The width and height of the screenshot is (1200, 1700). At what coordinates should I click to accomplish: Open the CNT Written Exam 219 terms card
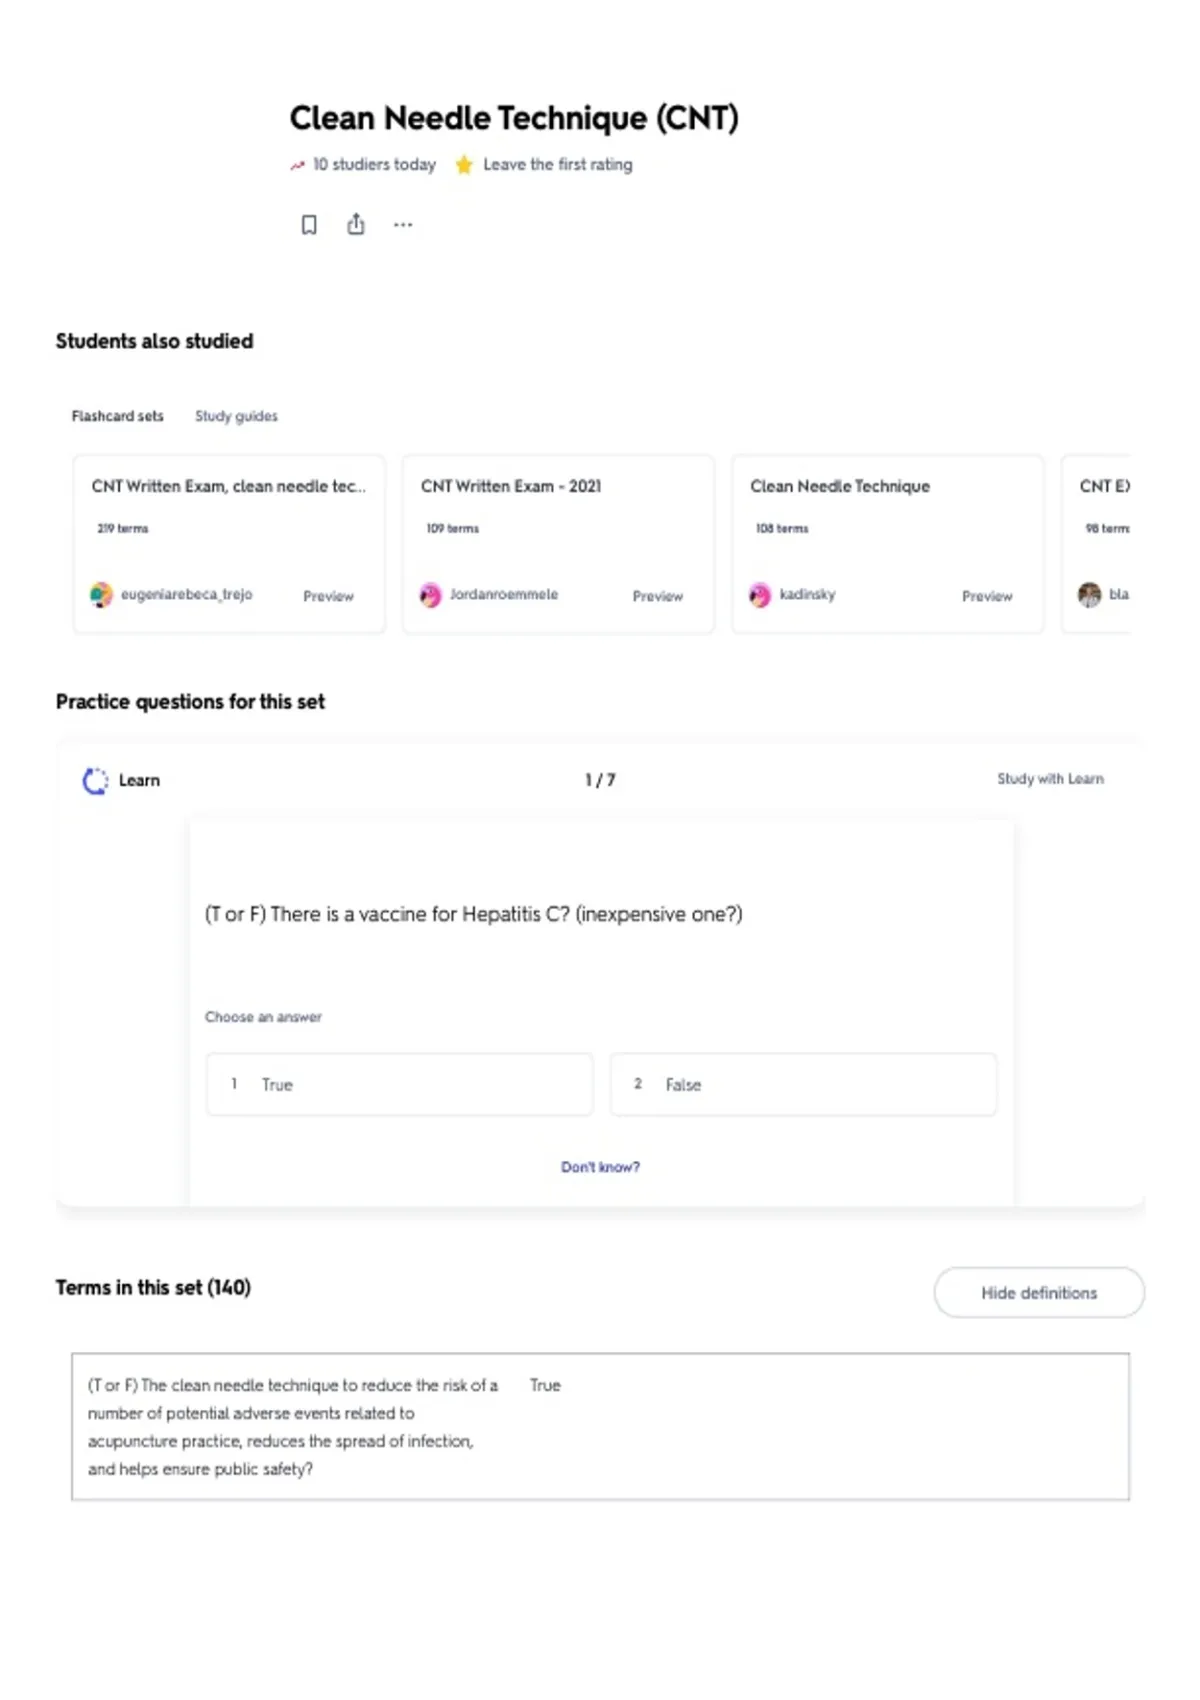(x=229, y=544)
